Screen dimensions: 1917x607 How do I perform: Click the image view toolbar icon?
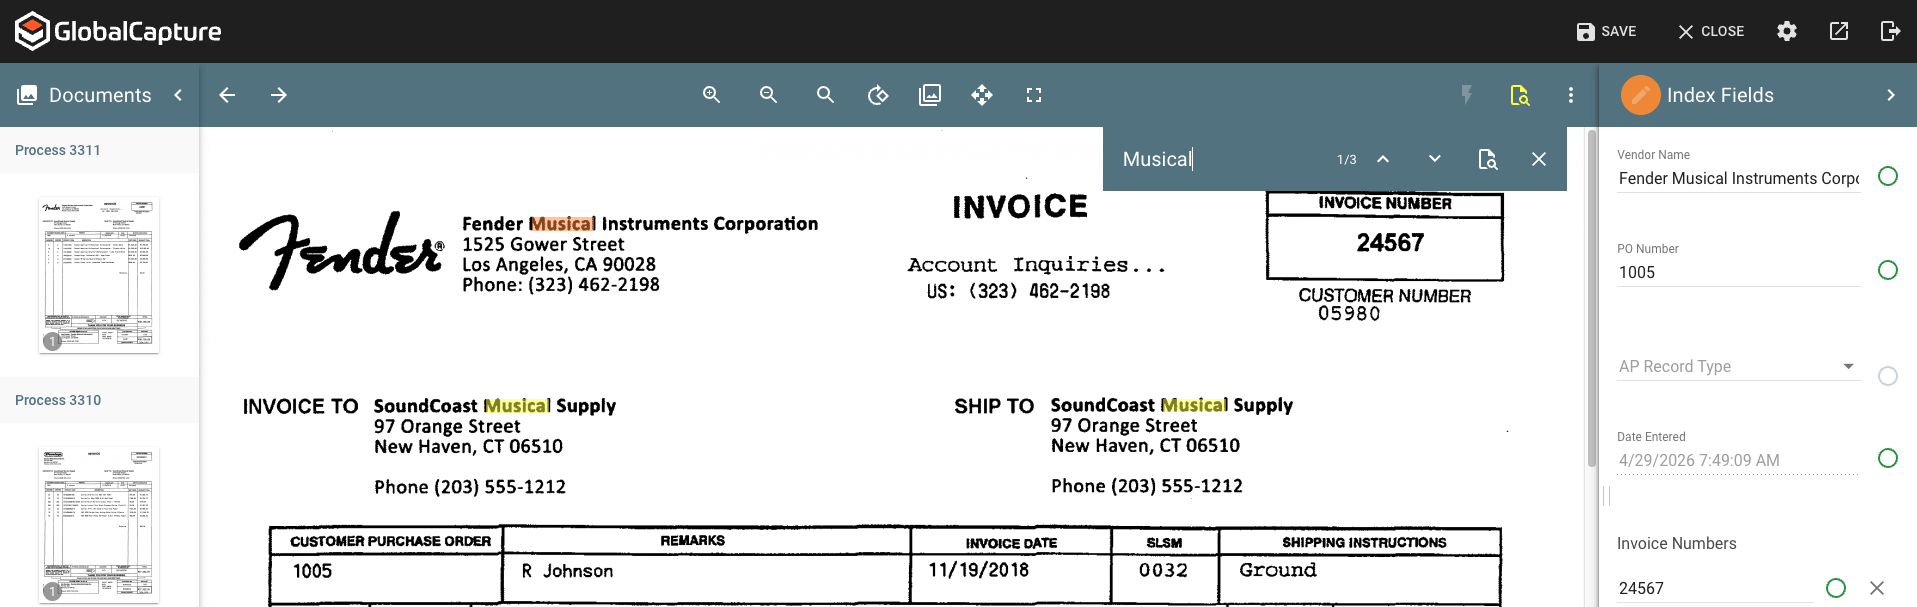tap(930, 95)
